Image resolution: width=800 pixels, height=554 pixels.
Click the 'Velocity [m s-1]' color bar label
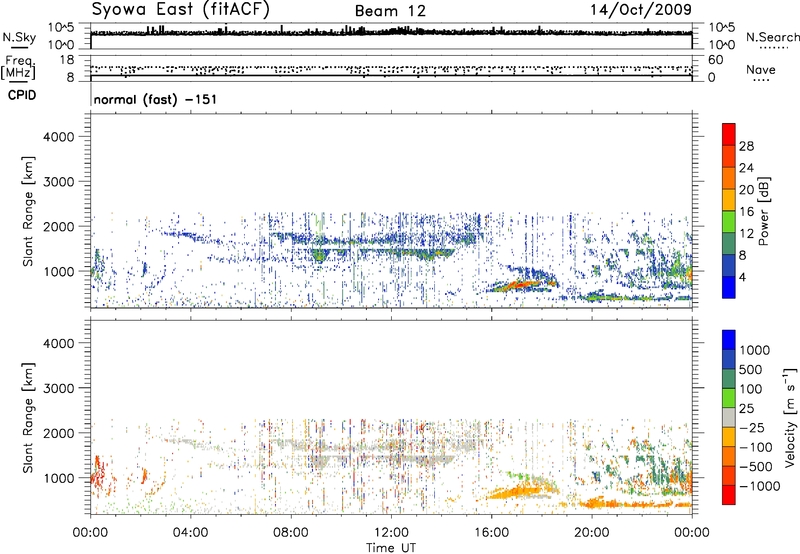pyautogui.click(x=790, y=417)
